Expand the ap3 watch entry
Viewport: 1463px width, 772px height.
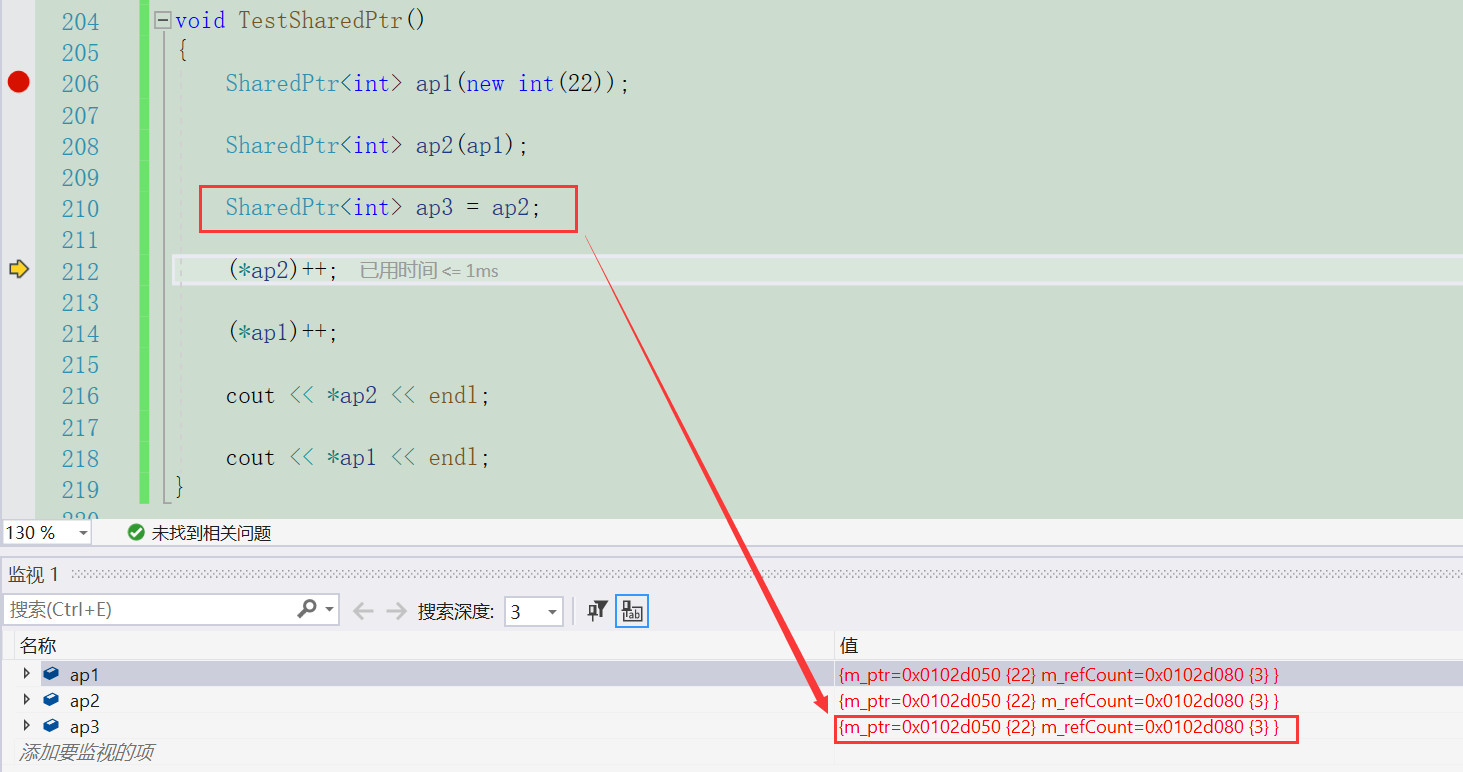27,726
